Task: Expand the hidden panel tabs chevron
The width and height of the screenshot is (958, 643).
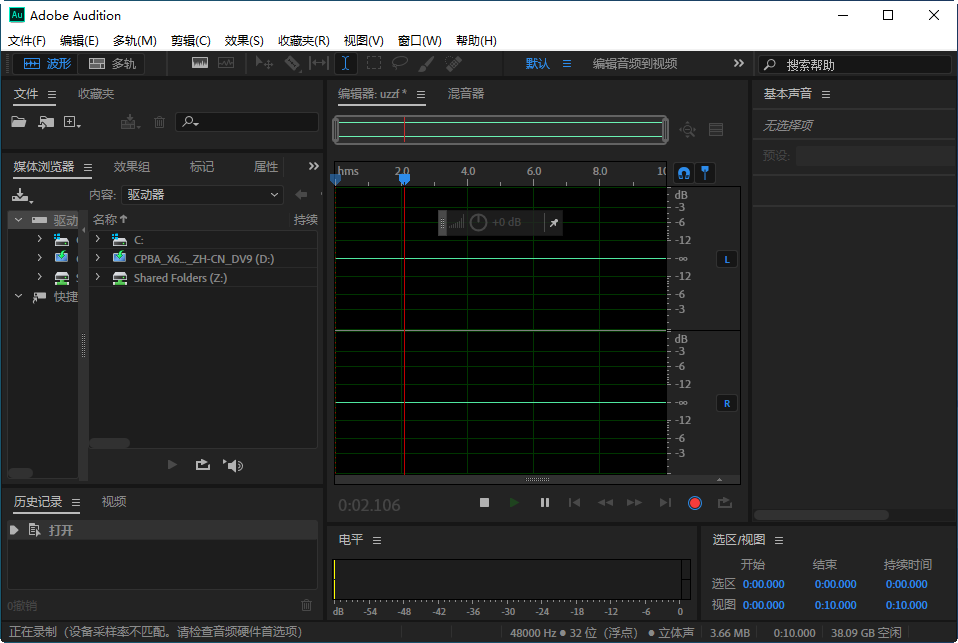Action: pos(313,166)
